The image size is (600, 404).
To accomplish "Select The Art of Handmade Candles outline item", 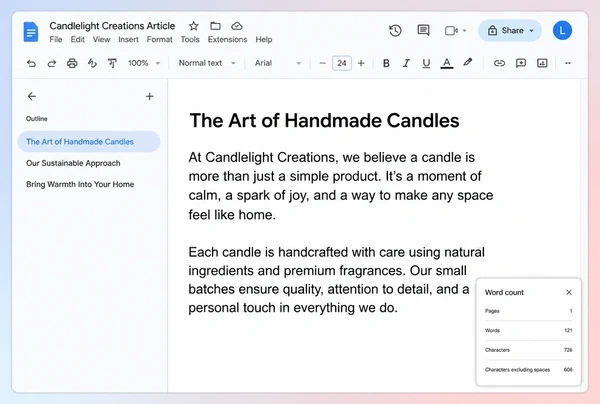I will click(89, 142).
